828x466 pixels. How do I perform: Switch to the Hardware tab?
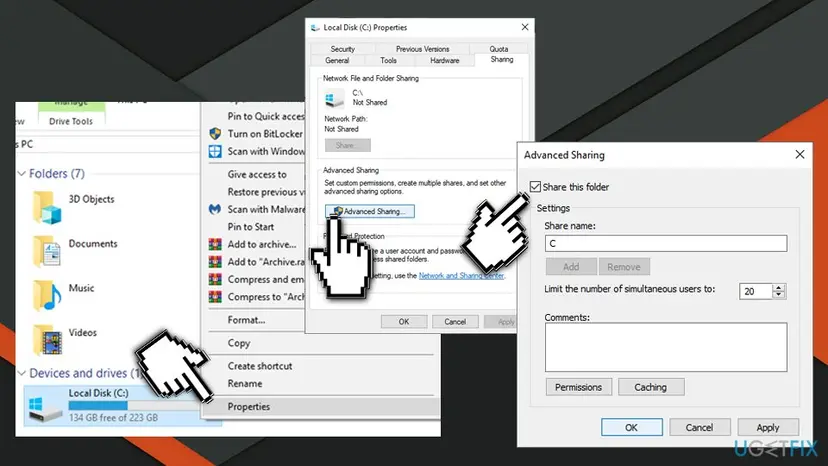445,60
